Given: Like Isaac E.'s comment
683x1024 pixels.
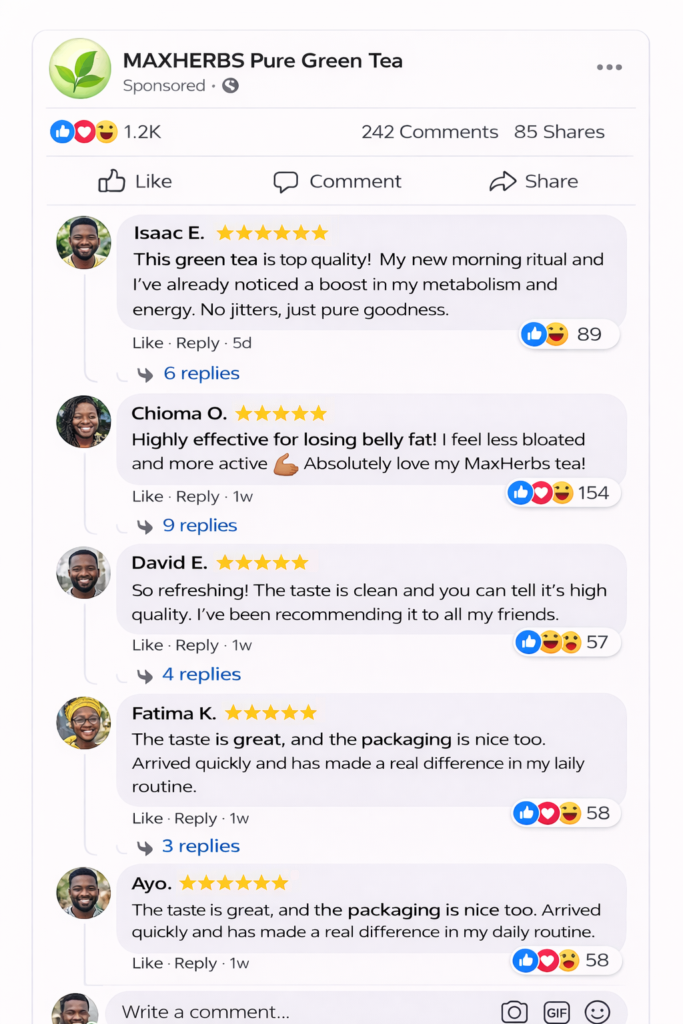Looking at the screenshot, I should [147, 343].
